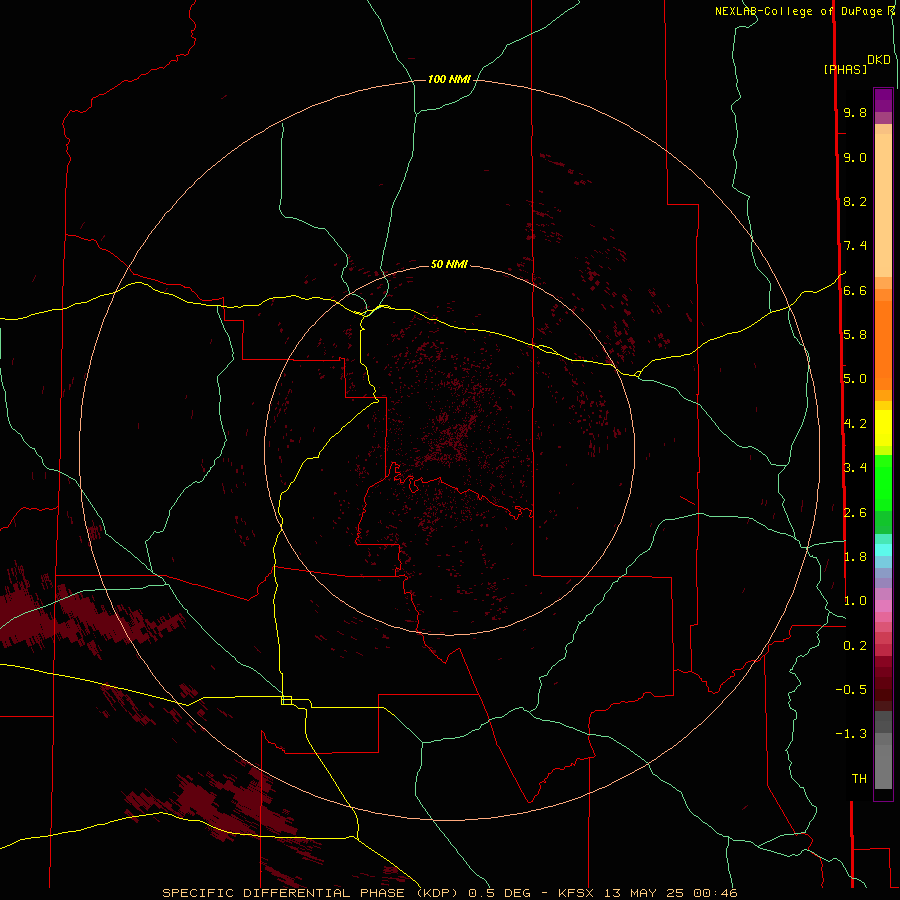
Task: Pick the bright green color bar segment
Action: pyautogui.click(x=883, y=483)
